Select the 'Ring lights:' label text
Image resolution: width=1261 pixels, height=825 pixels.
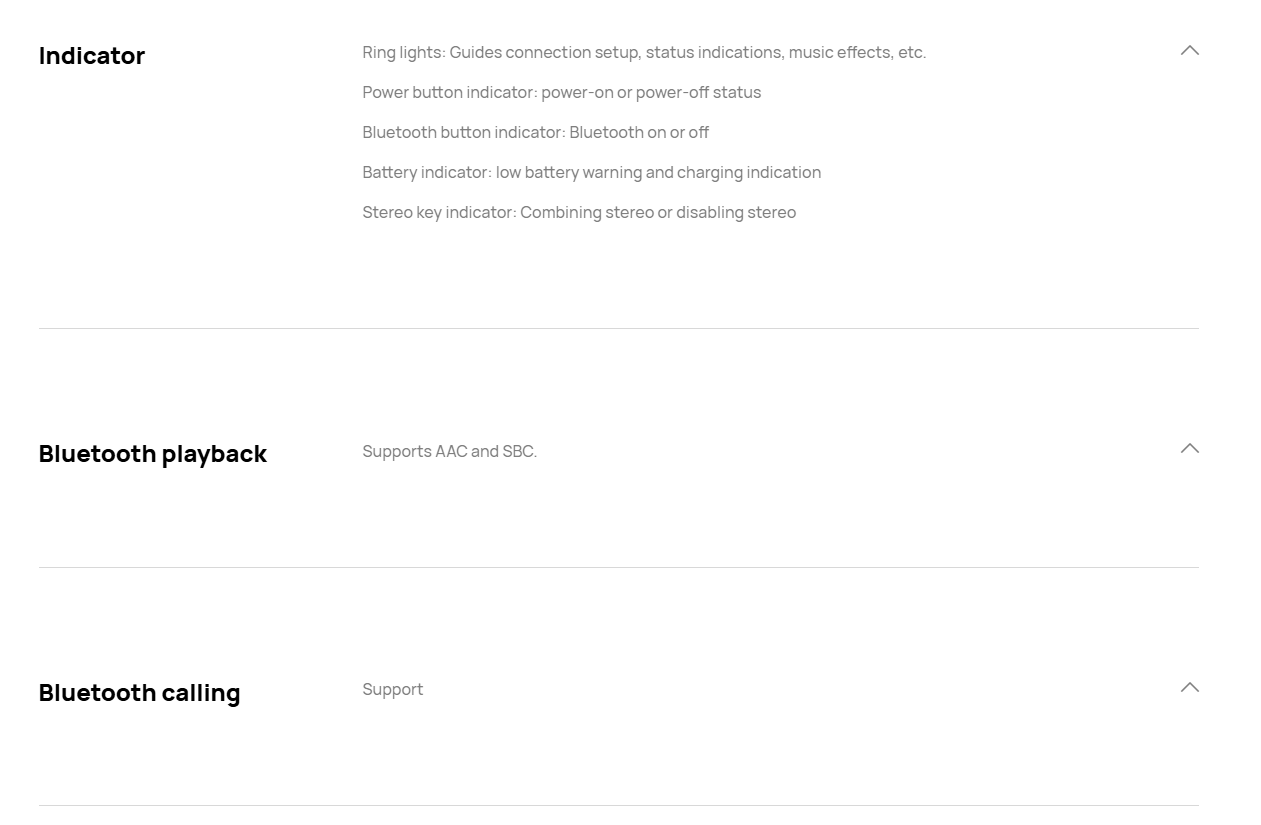click(404, 52)
